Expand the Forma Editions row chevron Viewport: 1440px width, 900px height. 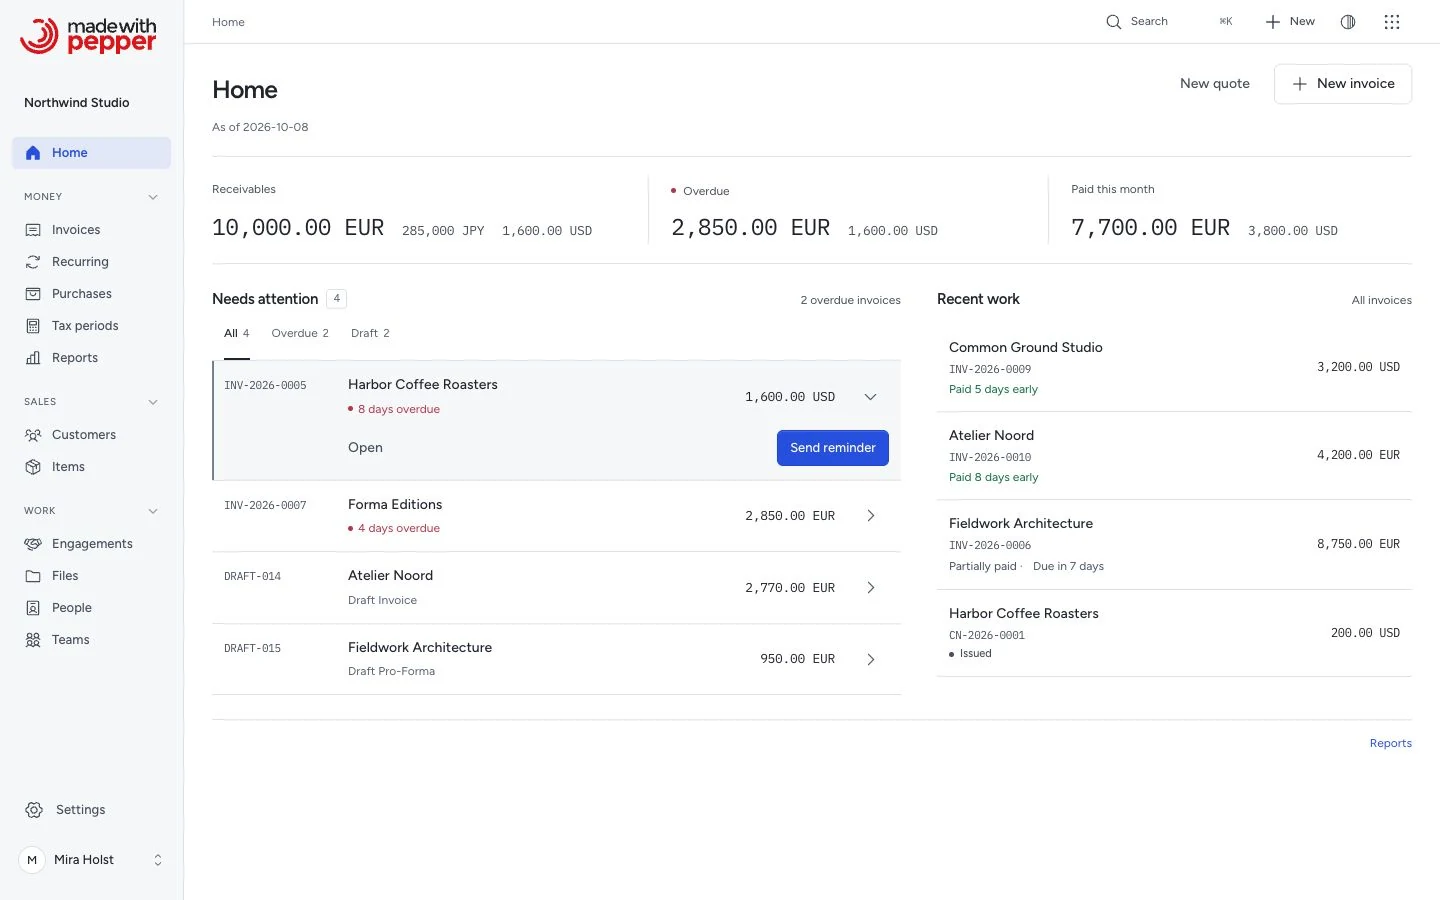click(870, 516)
